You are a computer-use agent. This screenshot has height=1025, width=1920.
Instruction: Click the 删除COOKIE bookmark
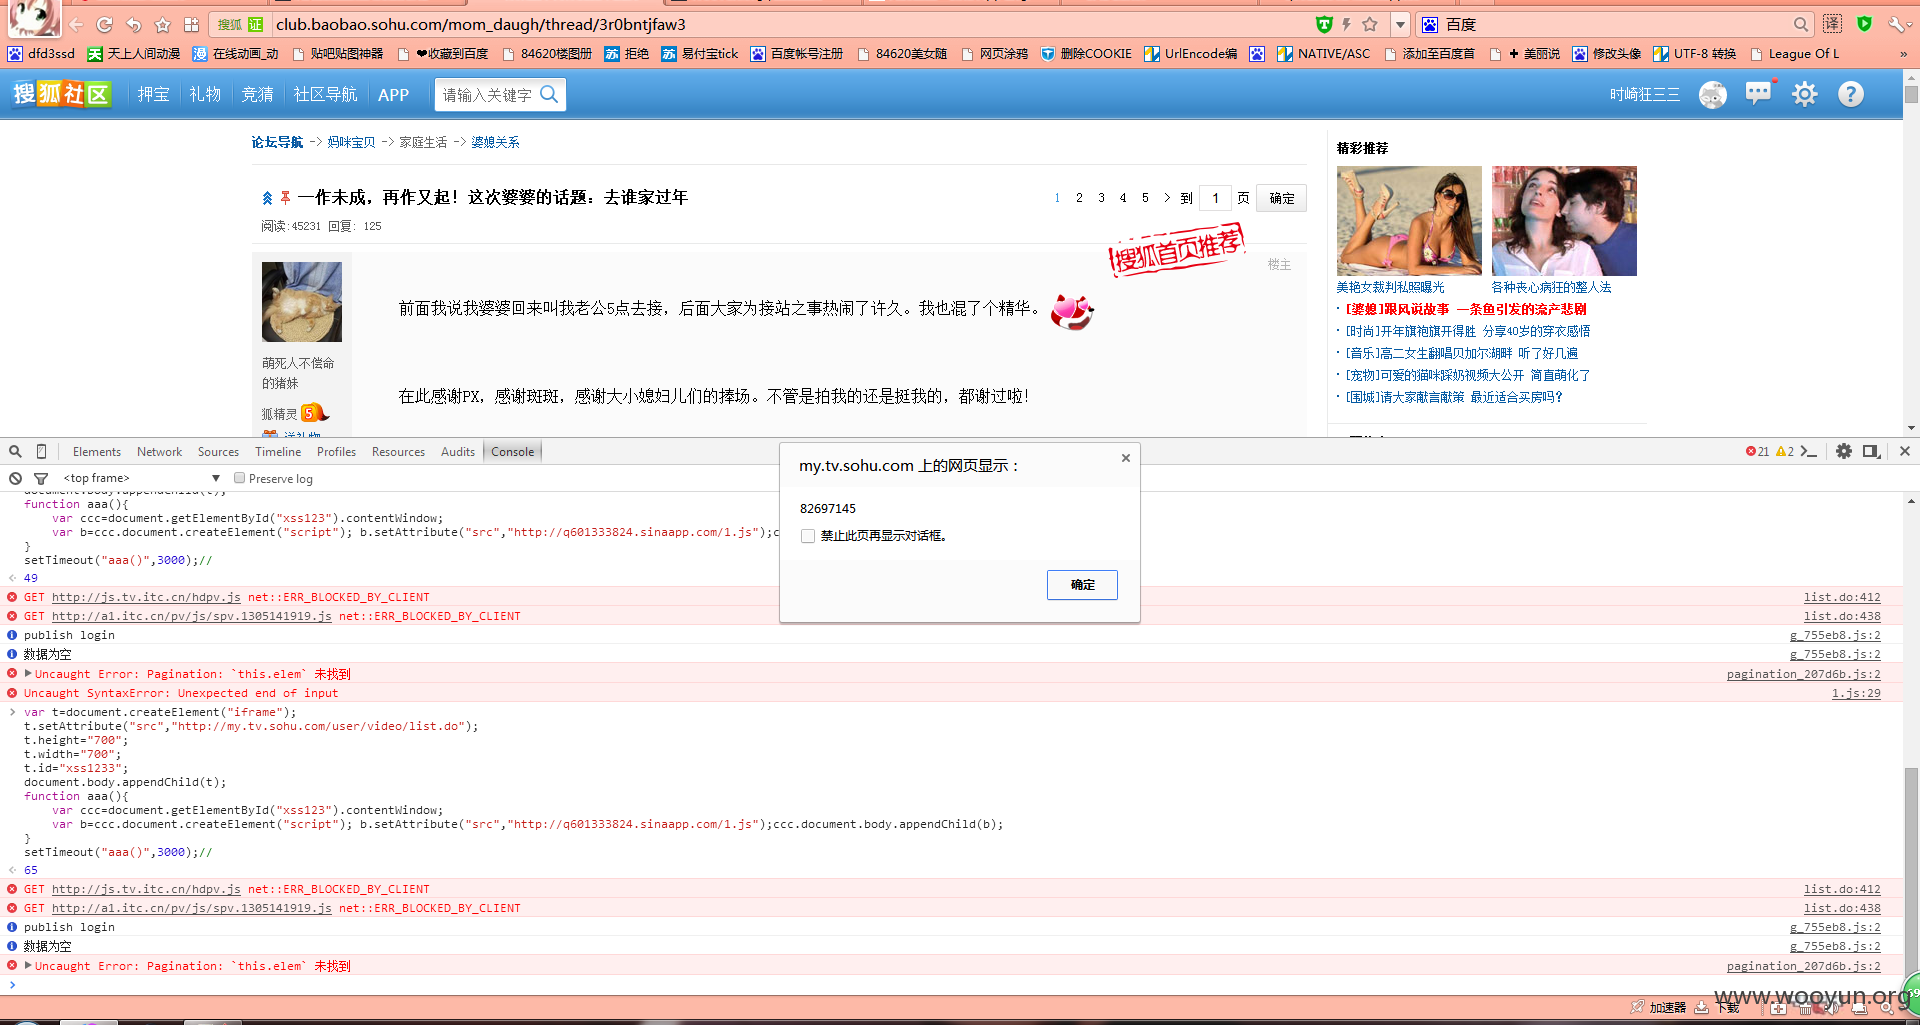point(1086,54)
